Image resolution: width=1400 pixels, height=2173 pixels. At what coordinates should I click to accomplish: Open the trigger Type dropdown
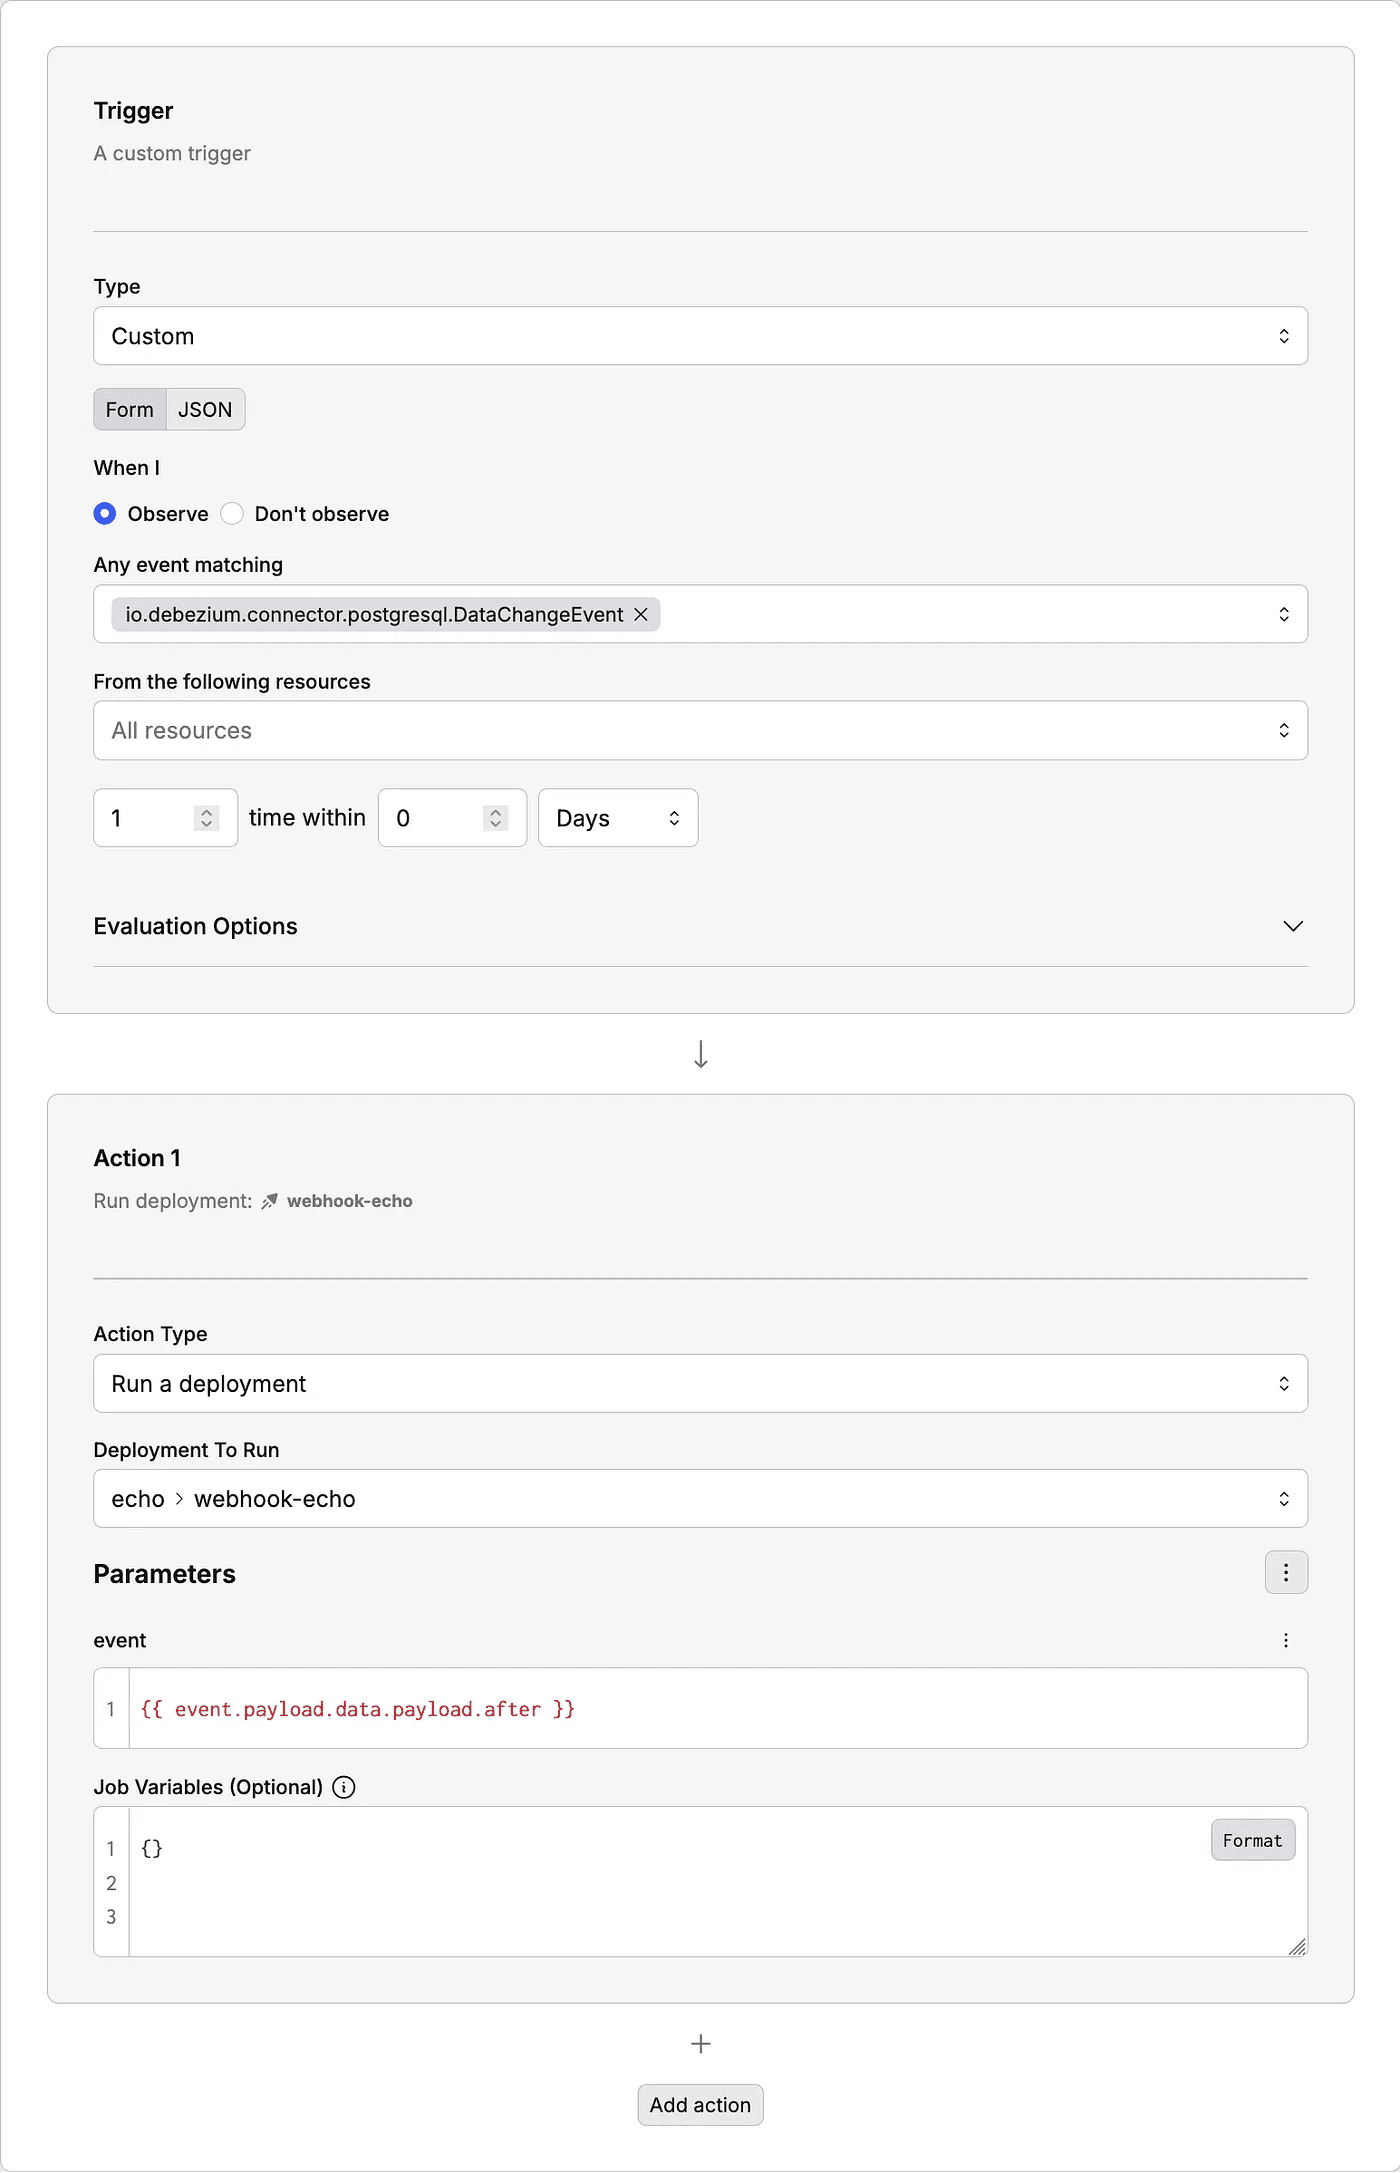point(700,337)
